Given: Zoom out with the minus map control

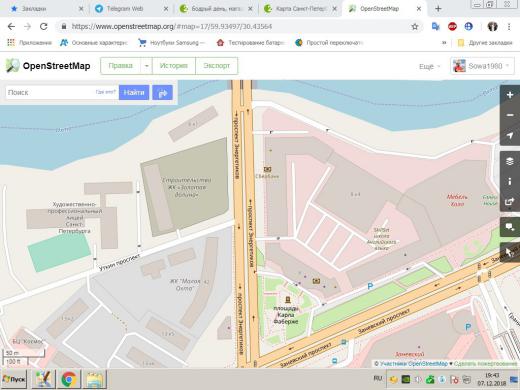Looking at the screenshot, I should (x=510, y=115).
